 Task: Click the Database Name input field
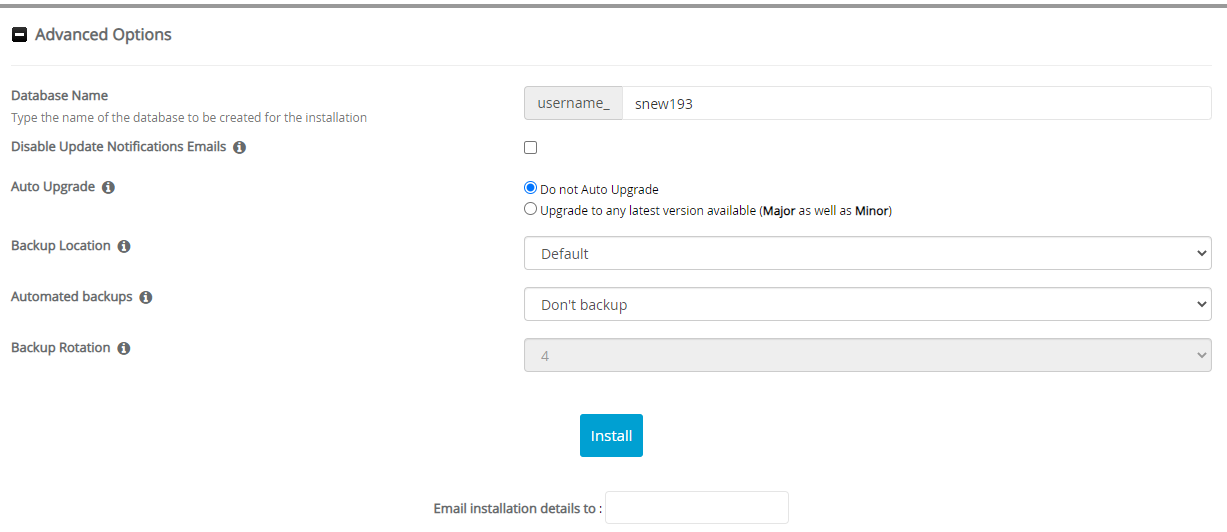pyautogui.click(x=915, y=103)
